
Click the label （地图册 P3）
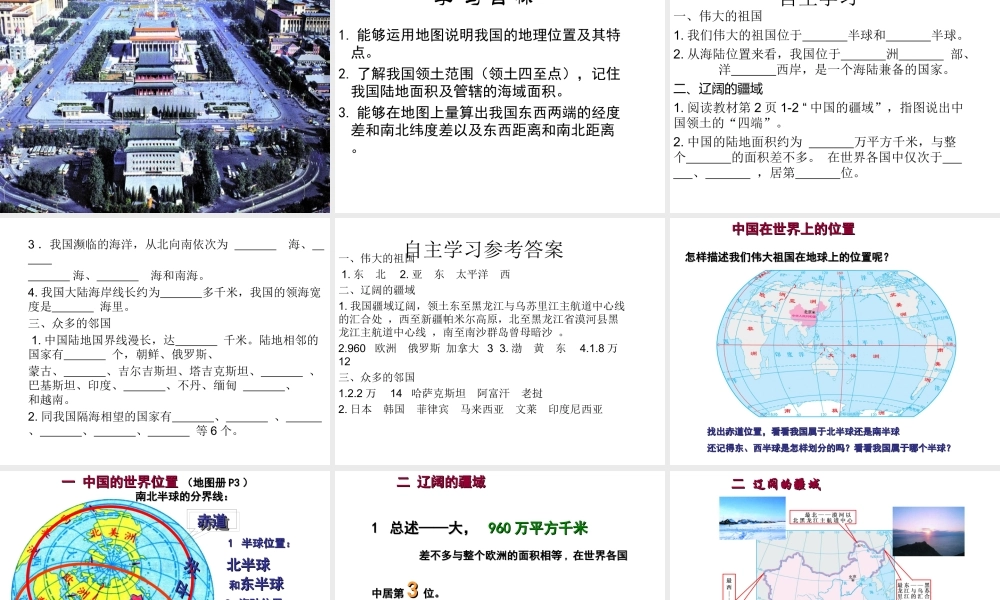click(218, 482)
